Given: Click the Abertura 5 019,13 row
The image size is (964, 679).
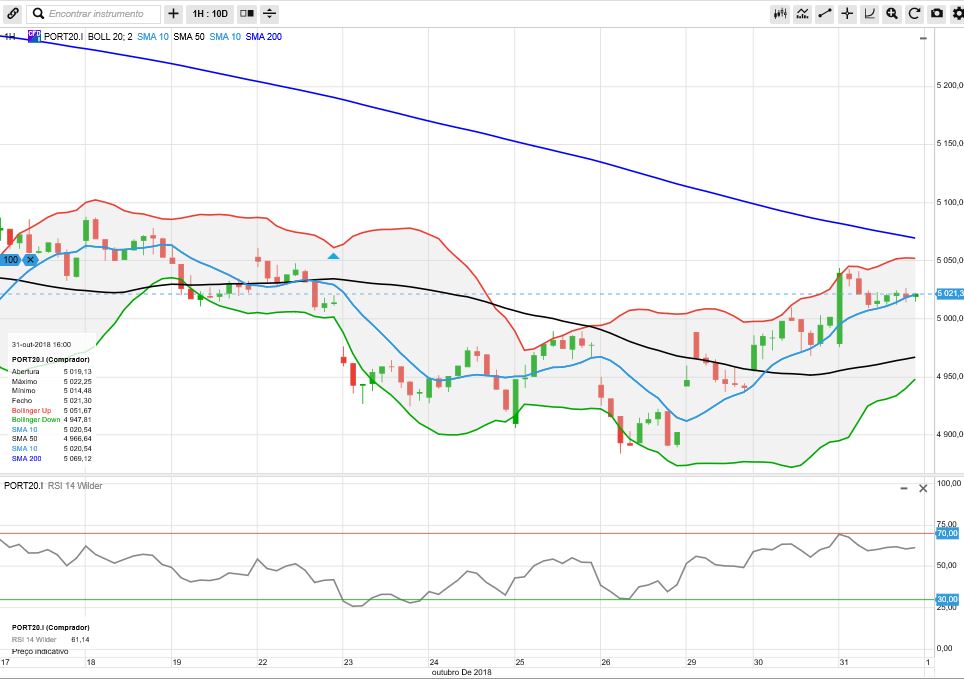Looking at the screenshot, I should pyautogui.click(x=52, y=371).
